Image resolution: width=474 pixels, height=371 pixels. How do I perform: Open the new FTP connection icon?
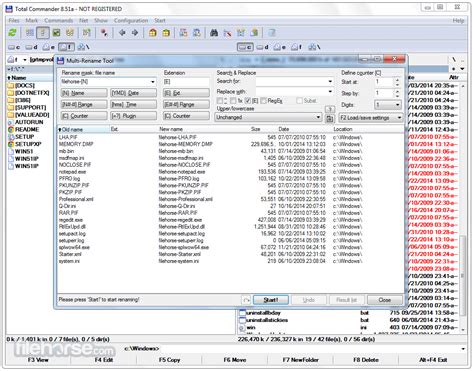[197, 33]
